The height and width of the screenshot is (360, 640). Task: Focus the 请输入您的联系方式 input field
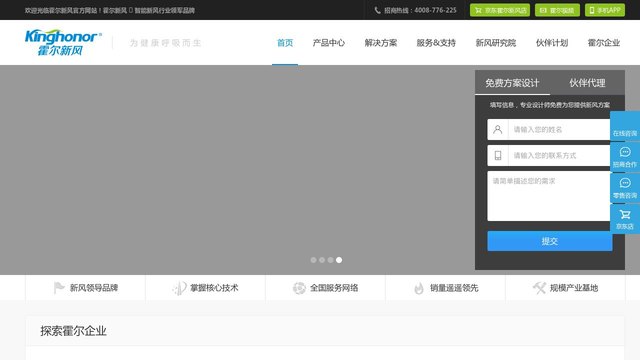tap(559, 156)
